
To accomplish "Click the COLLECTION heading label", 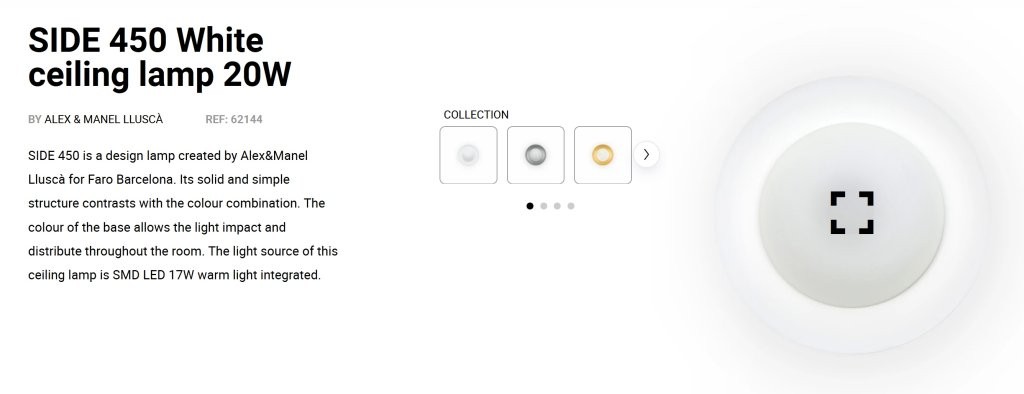I will coord(476,115).
